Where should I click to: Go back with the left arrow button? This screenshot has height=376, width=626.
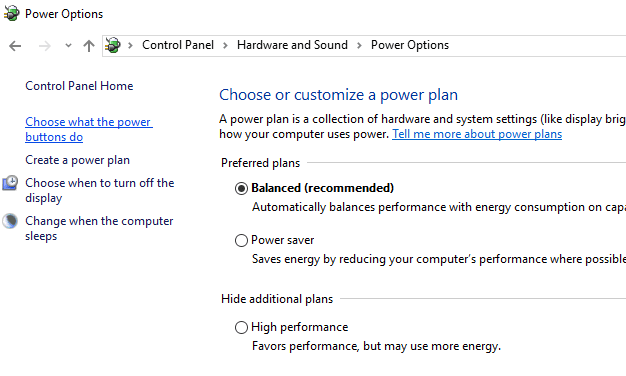pos(15,46)
